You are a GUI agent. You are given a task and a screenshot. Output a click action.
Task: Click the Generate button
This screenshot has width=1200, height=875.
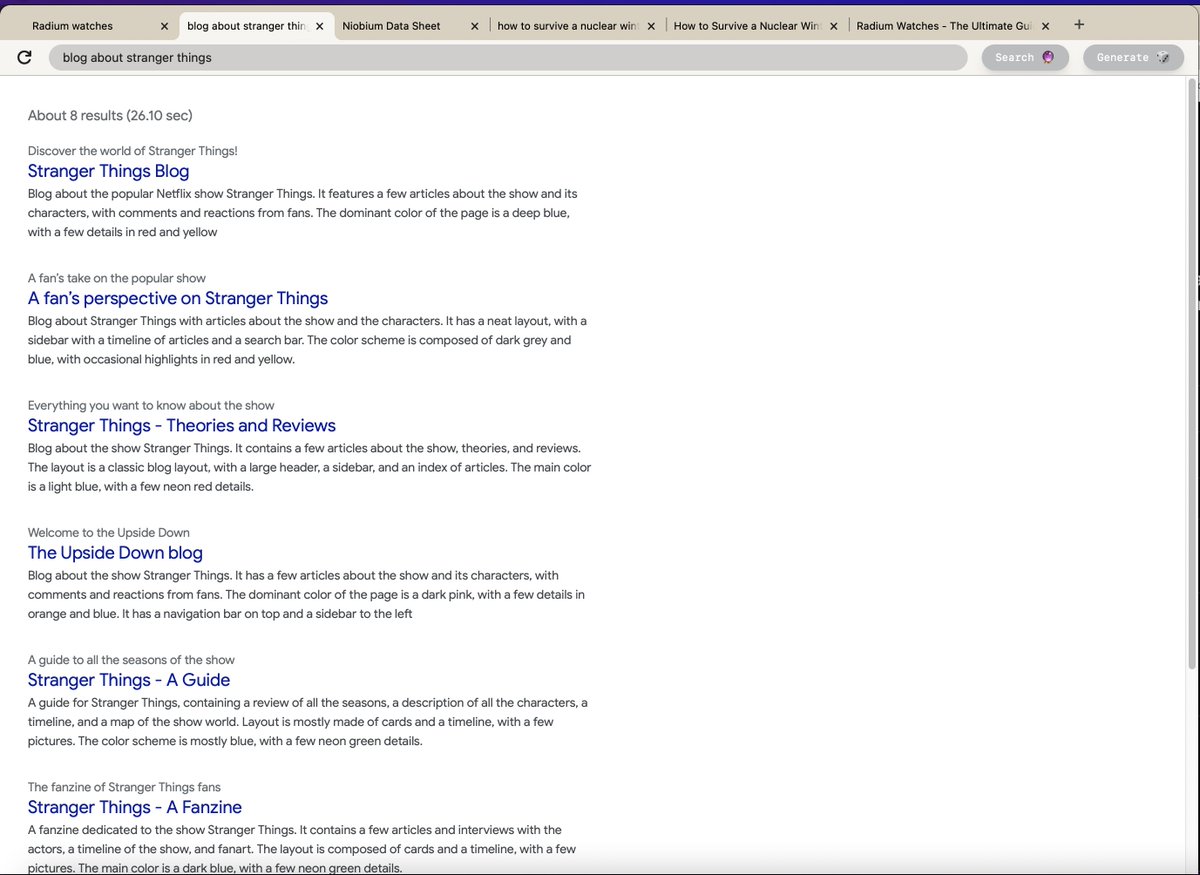[1133, 58]
